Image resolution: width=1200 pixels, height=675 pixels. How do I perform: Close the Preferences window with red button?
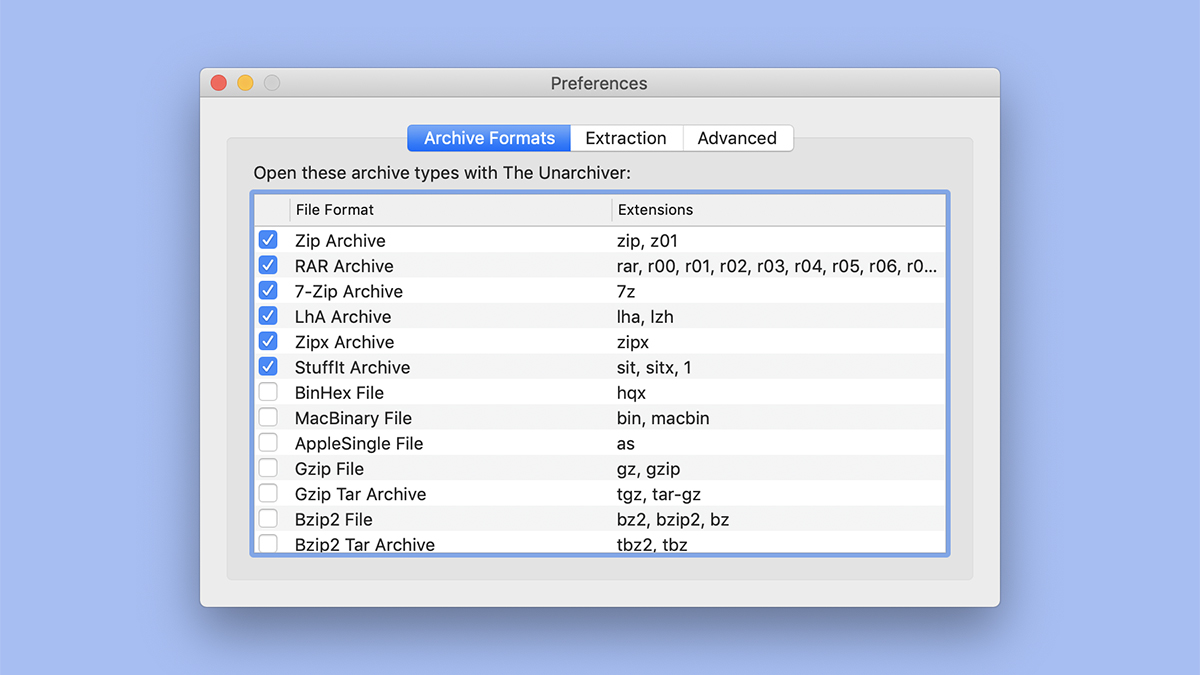point(219,83)
